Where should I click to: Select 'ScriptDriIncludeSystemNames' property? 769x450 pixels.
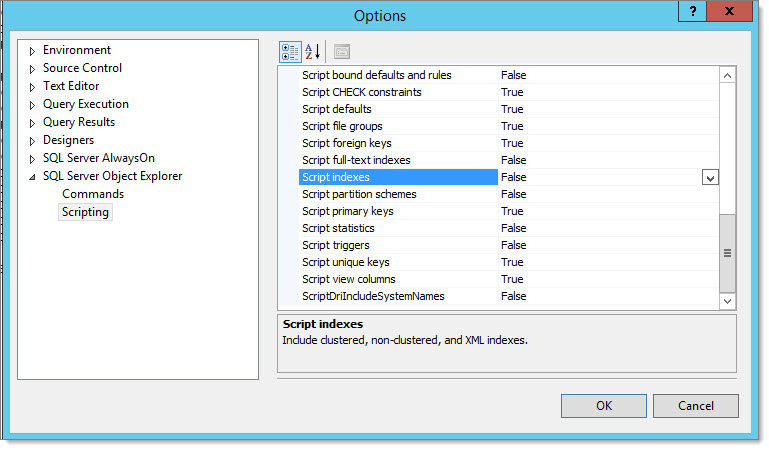coord(373,296)
